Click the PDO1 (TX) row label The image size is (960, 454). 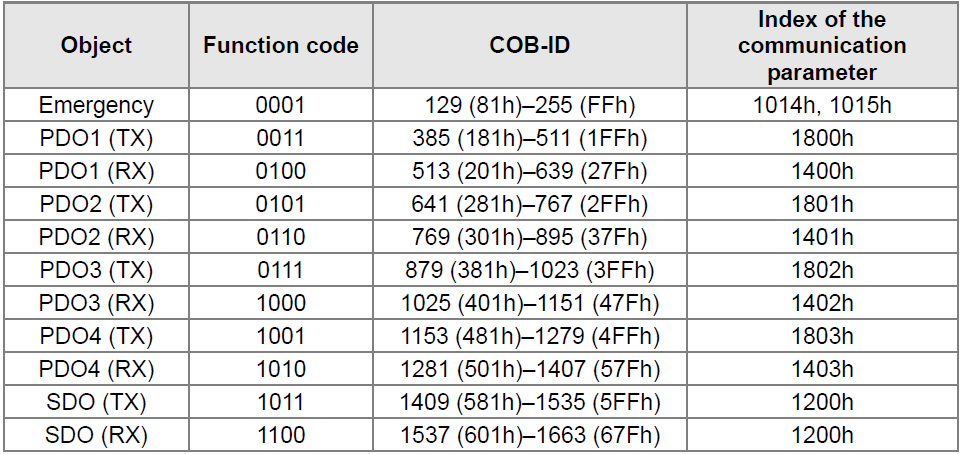(97, 138)
